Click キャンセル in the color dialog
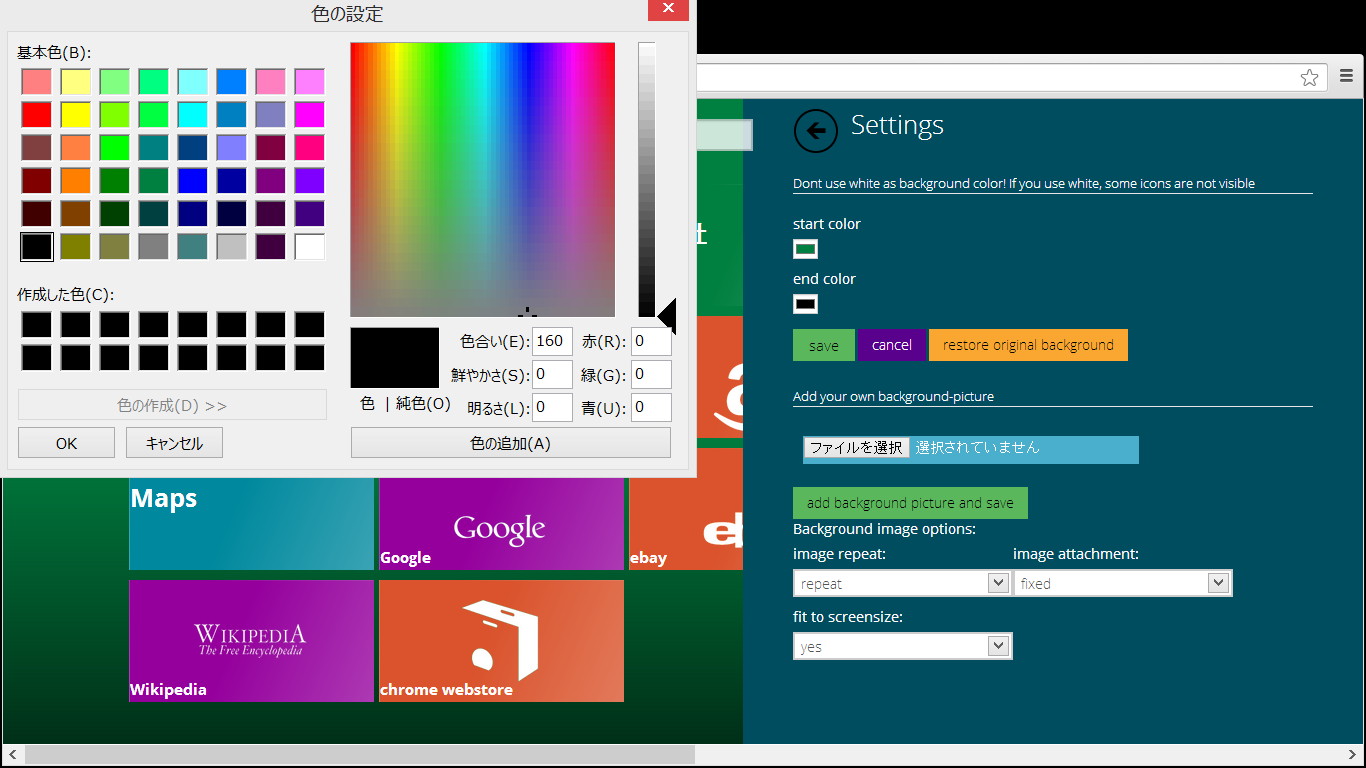The height and width of the screenshot is (768, 1366). 174,443
